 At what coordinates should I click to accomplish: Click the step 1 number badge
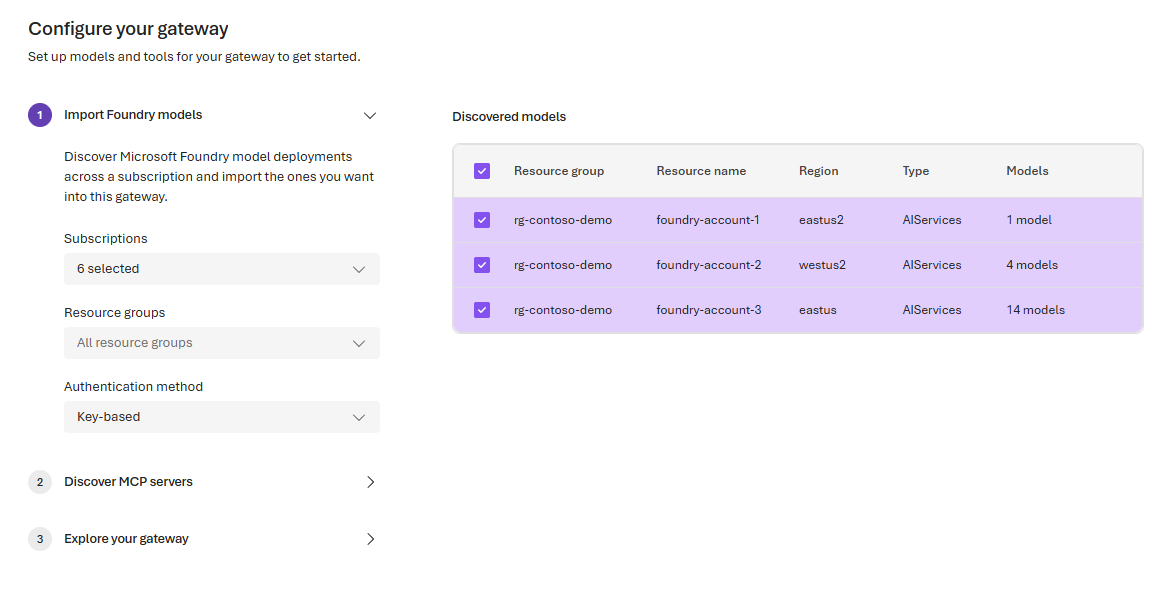[x=40, y=115]
